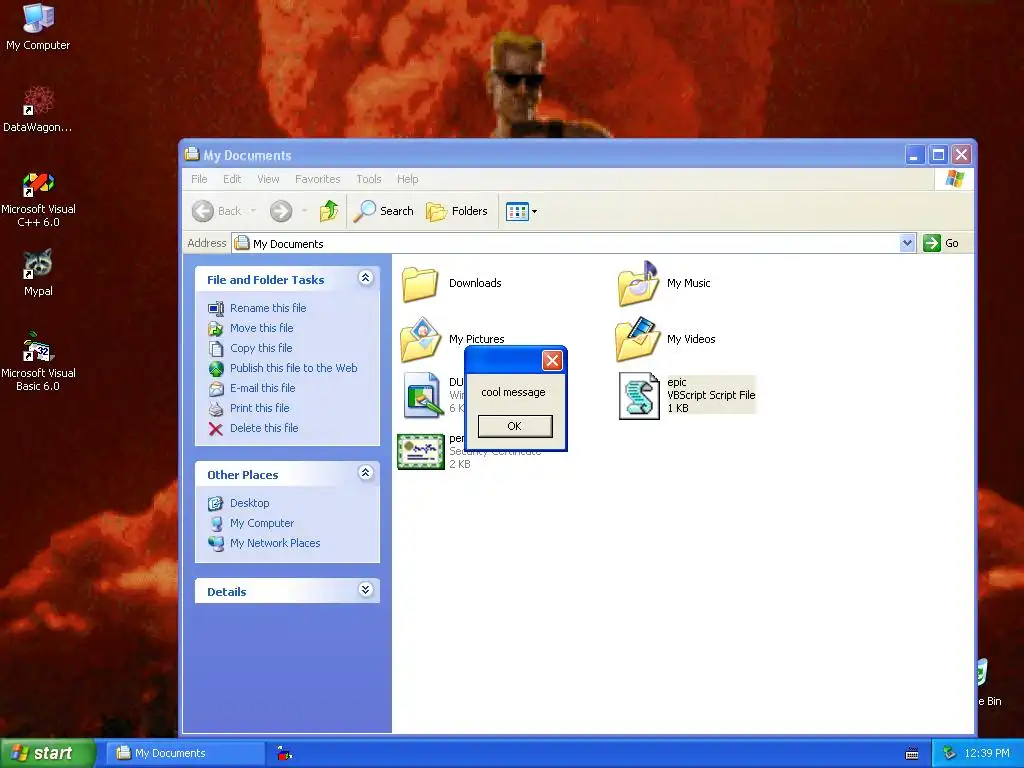Open the DataWagon desktop shortcut
Screen dimensions: 1024x768
(38, 108)
